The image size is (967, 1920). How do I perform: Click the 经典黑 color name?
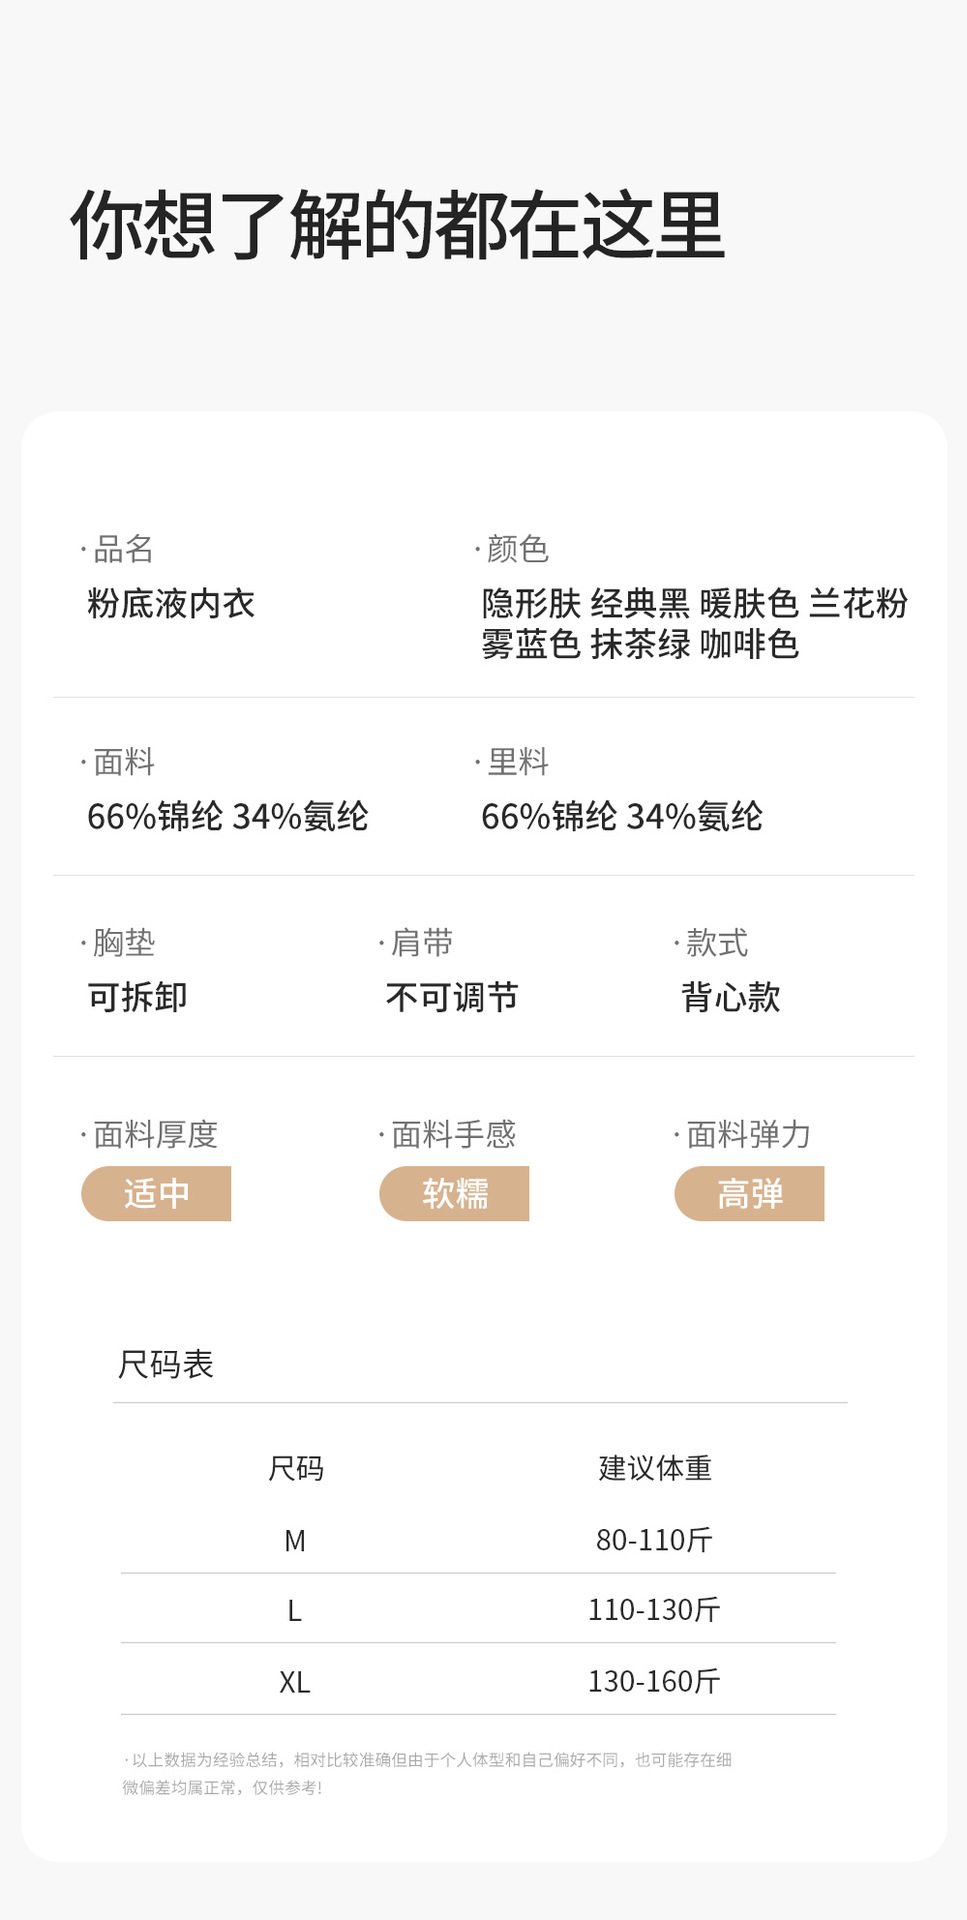640,604
